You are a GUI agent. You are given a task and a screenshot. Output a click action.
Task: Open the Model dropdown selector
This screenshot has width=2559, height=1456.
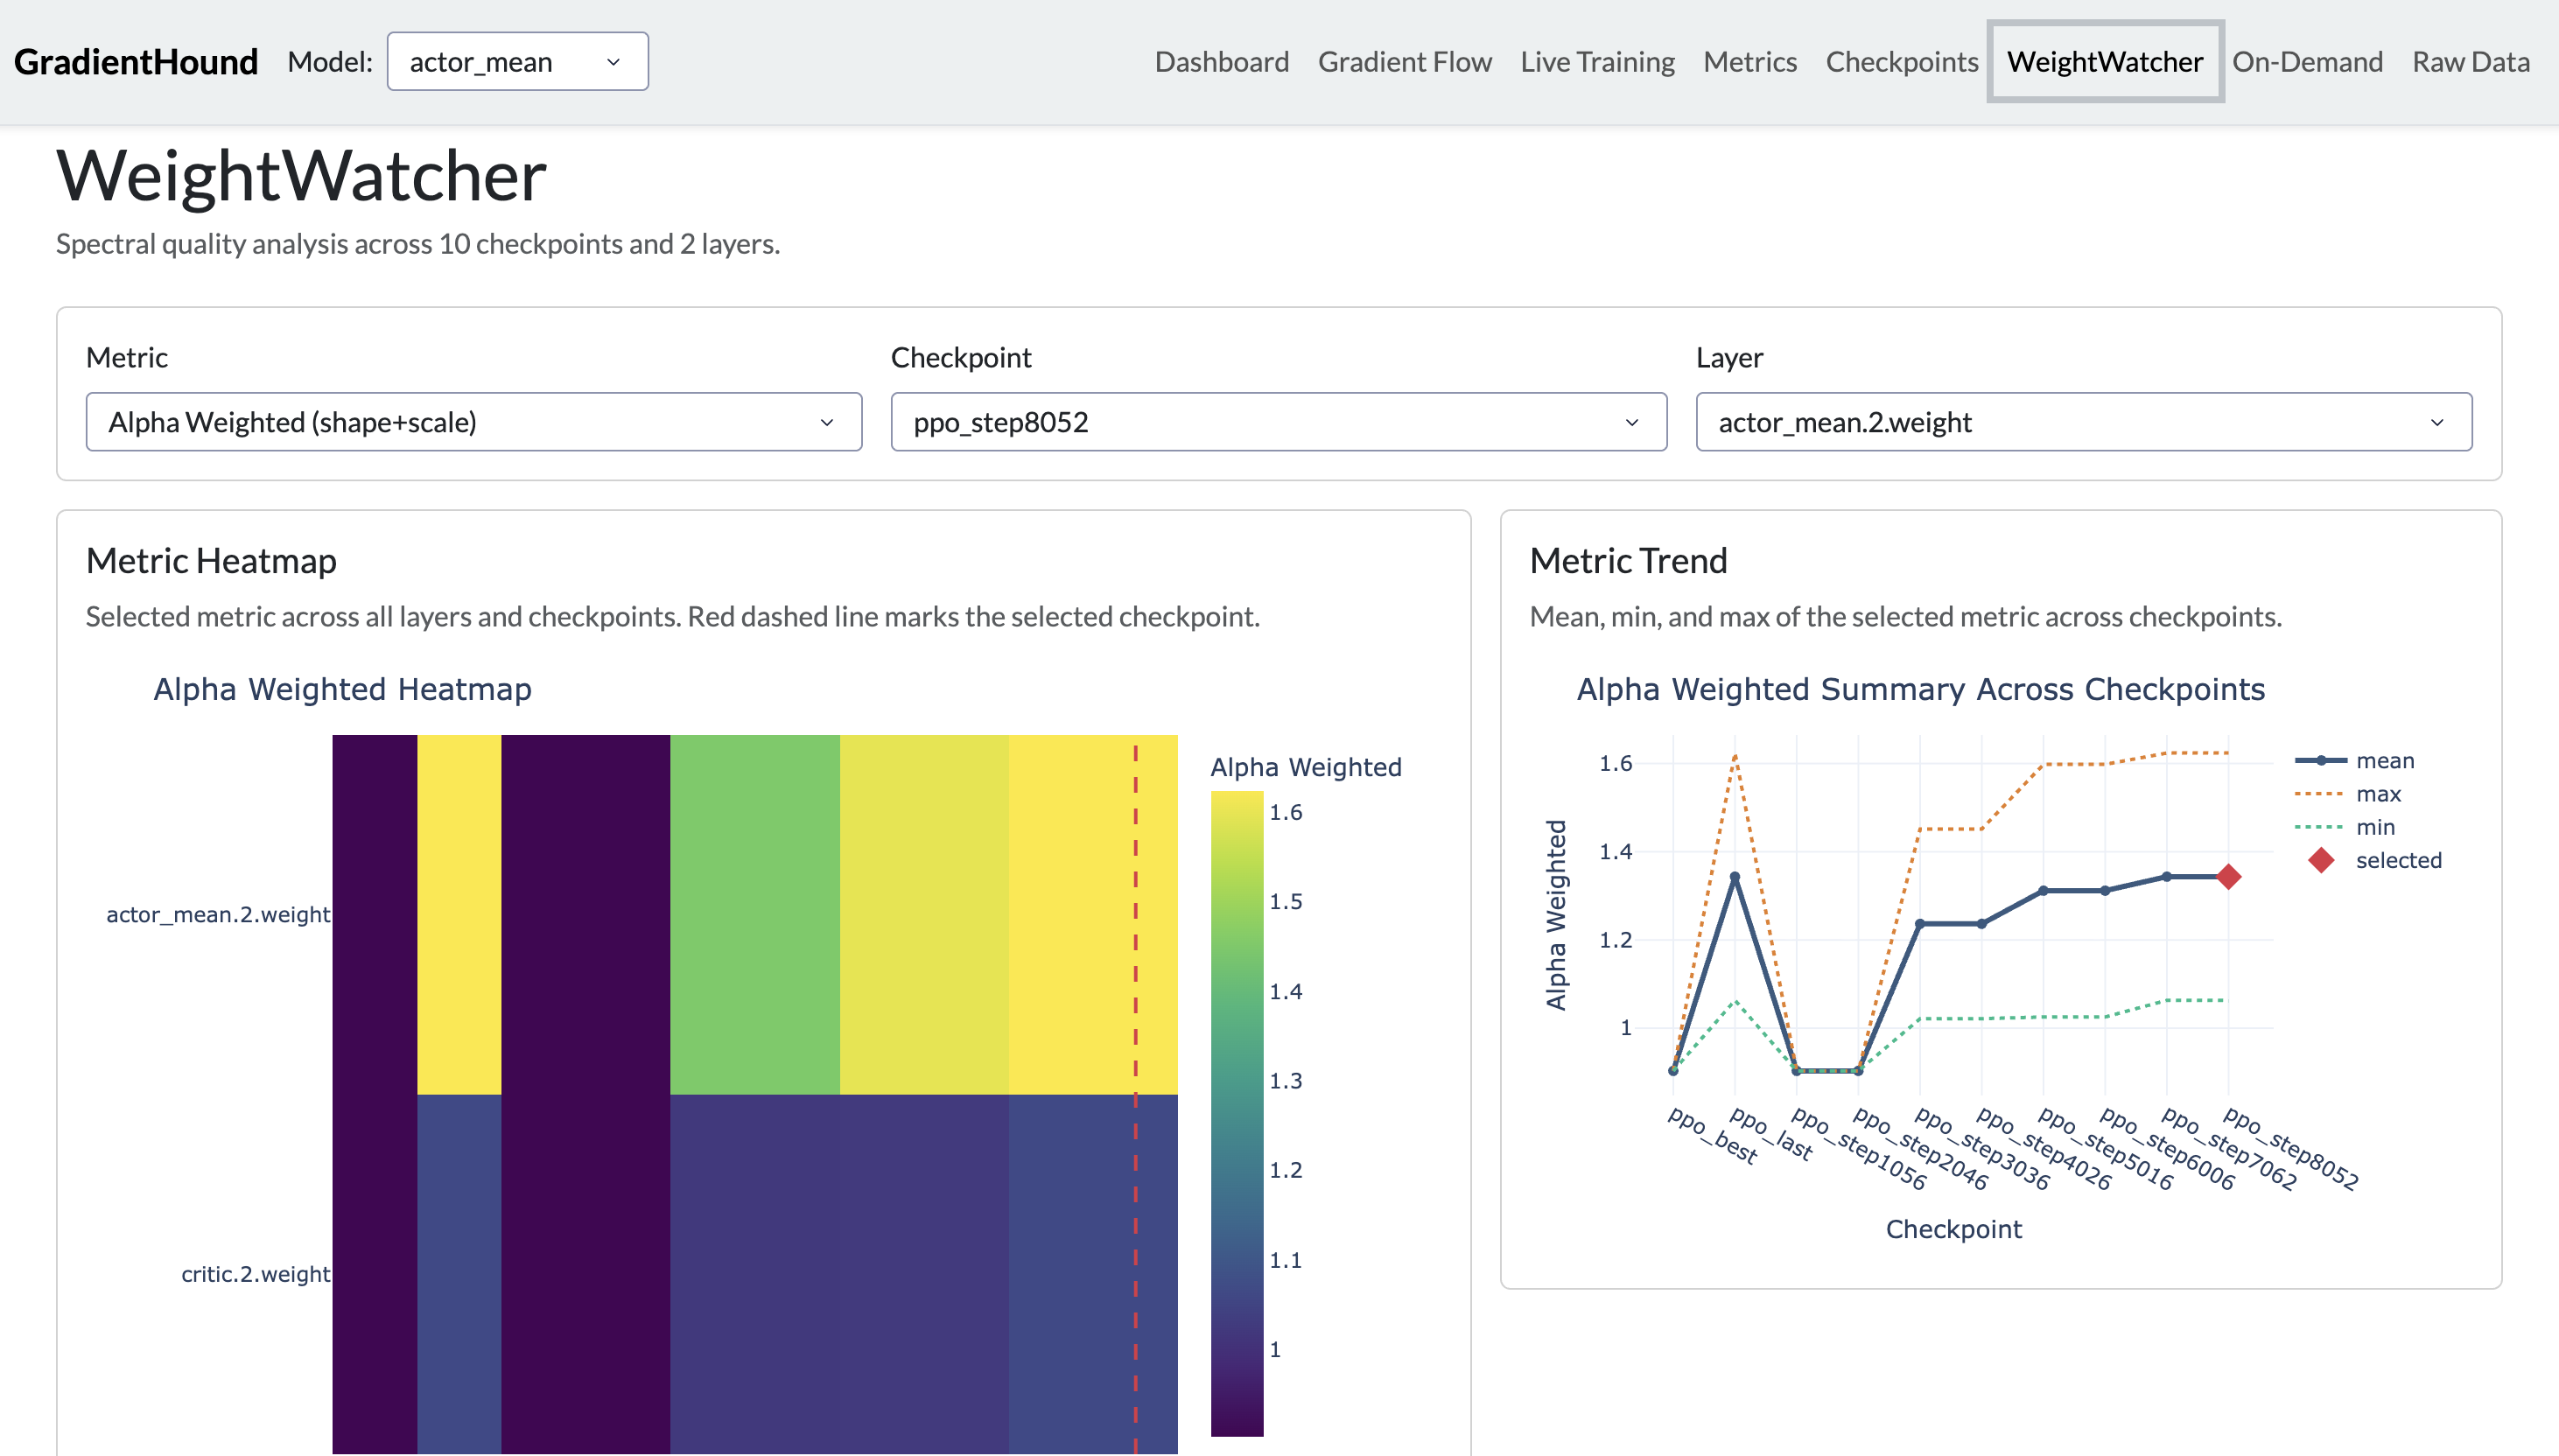coord(517,62)
